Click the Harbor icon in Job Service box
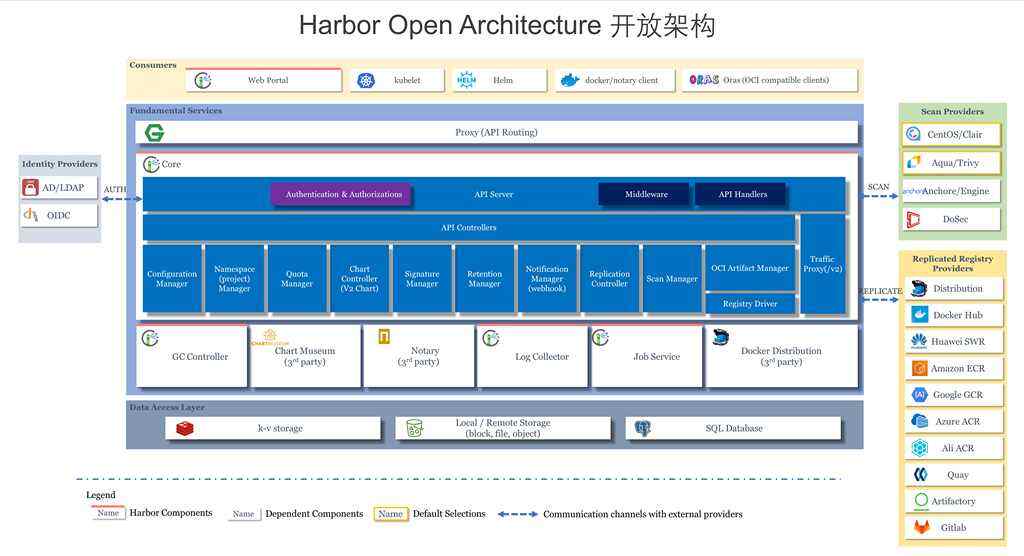The image size is (1024, 556). pos(600,338)
